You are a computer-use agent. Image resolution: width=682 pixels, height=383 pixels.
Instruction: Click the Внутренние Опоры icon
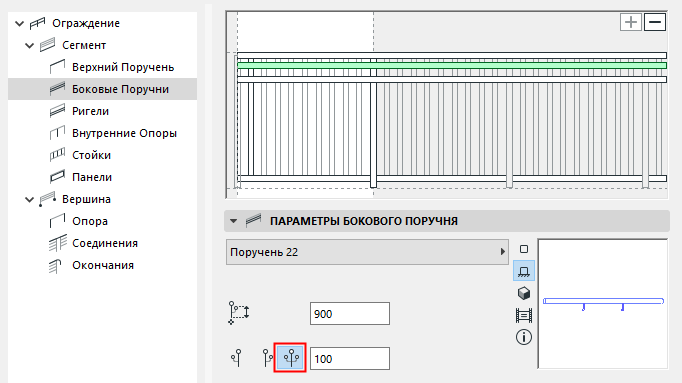point(57,133)
